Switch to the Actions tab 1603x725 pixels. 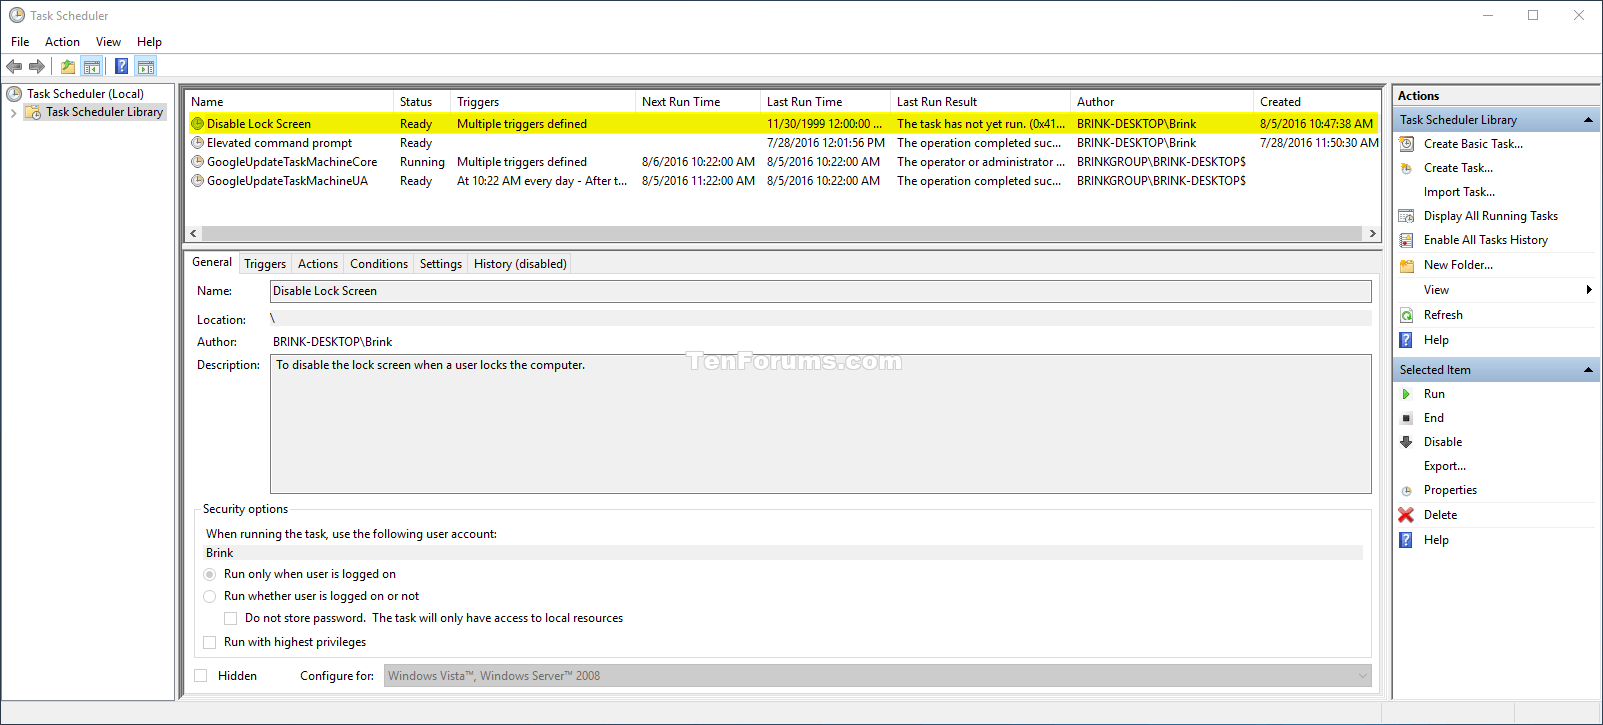tap(318, 264)
